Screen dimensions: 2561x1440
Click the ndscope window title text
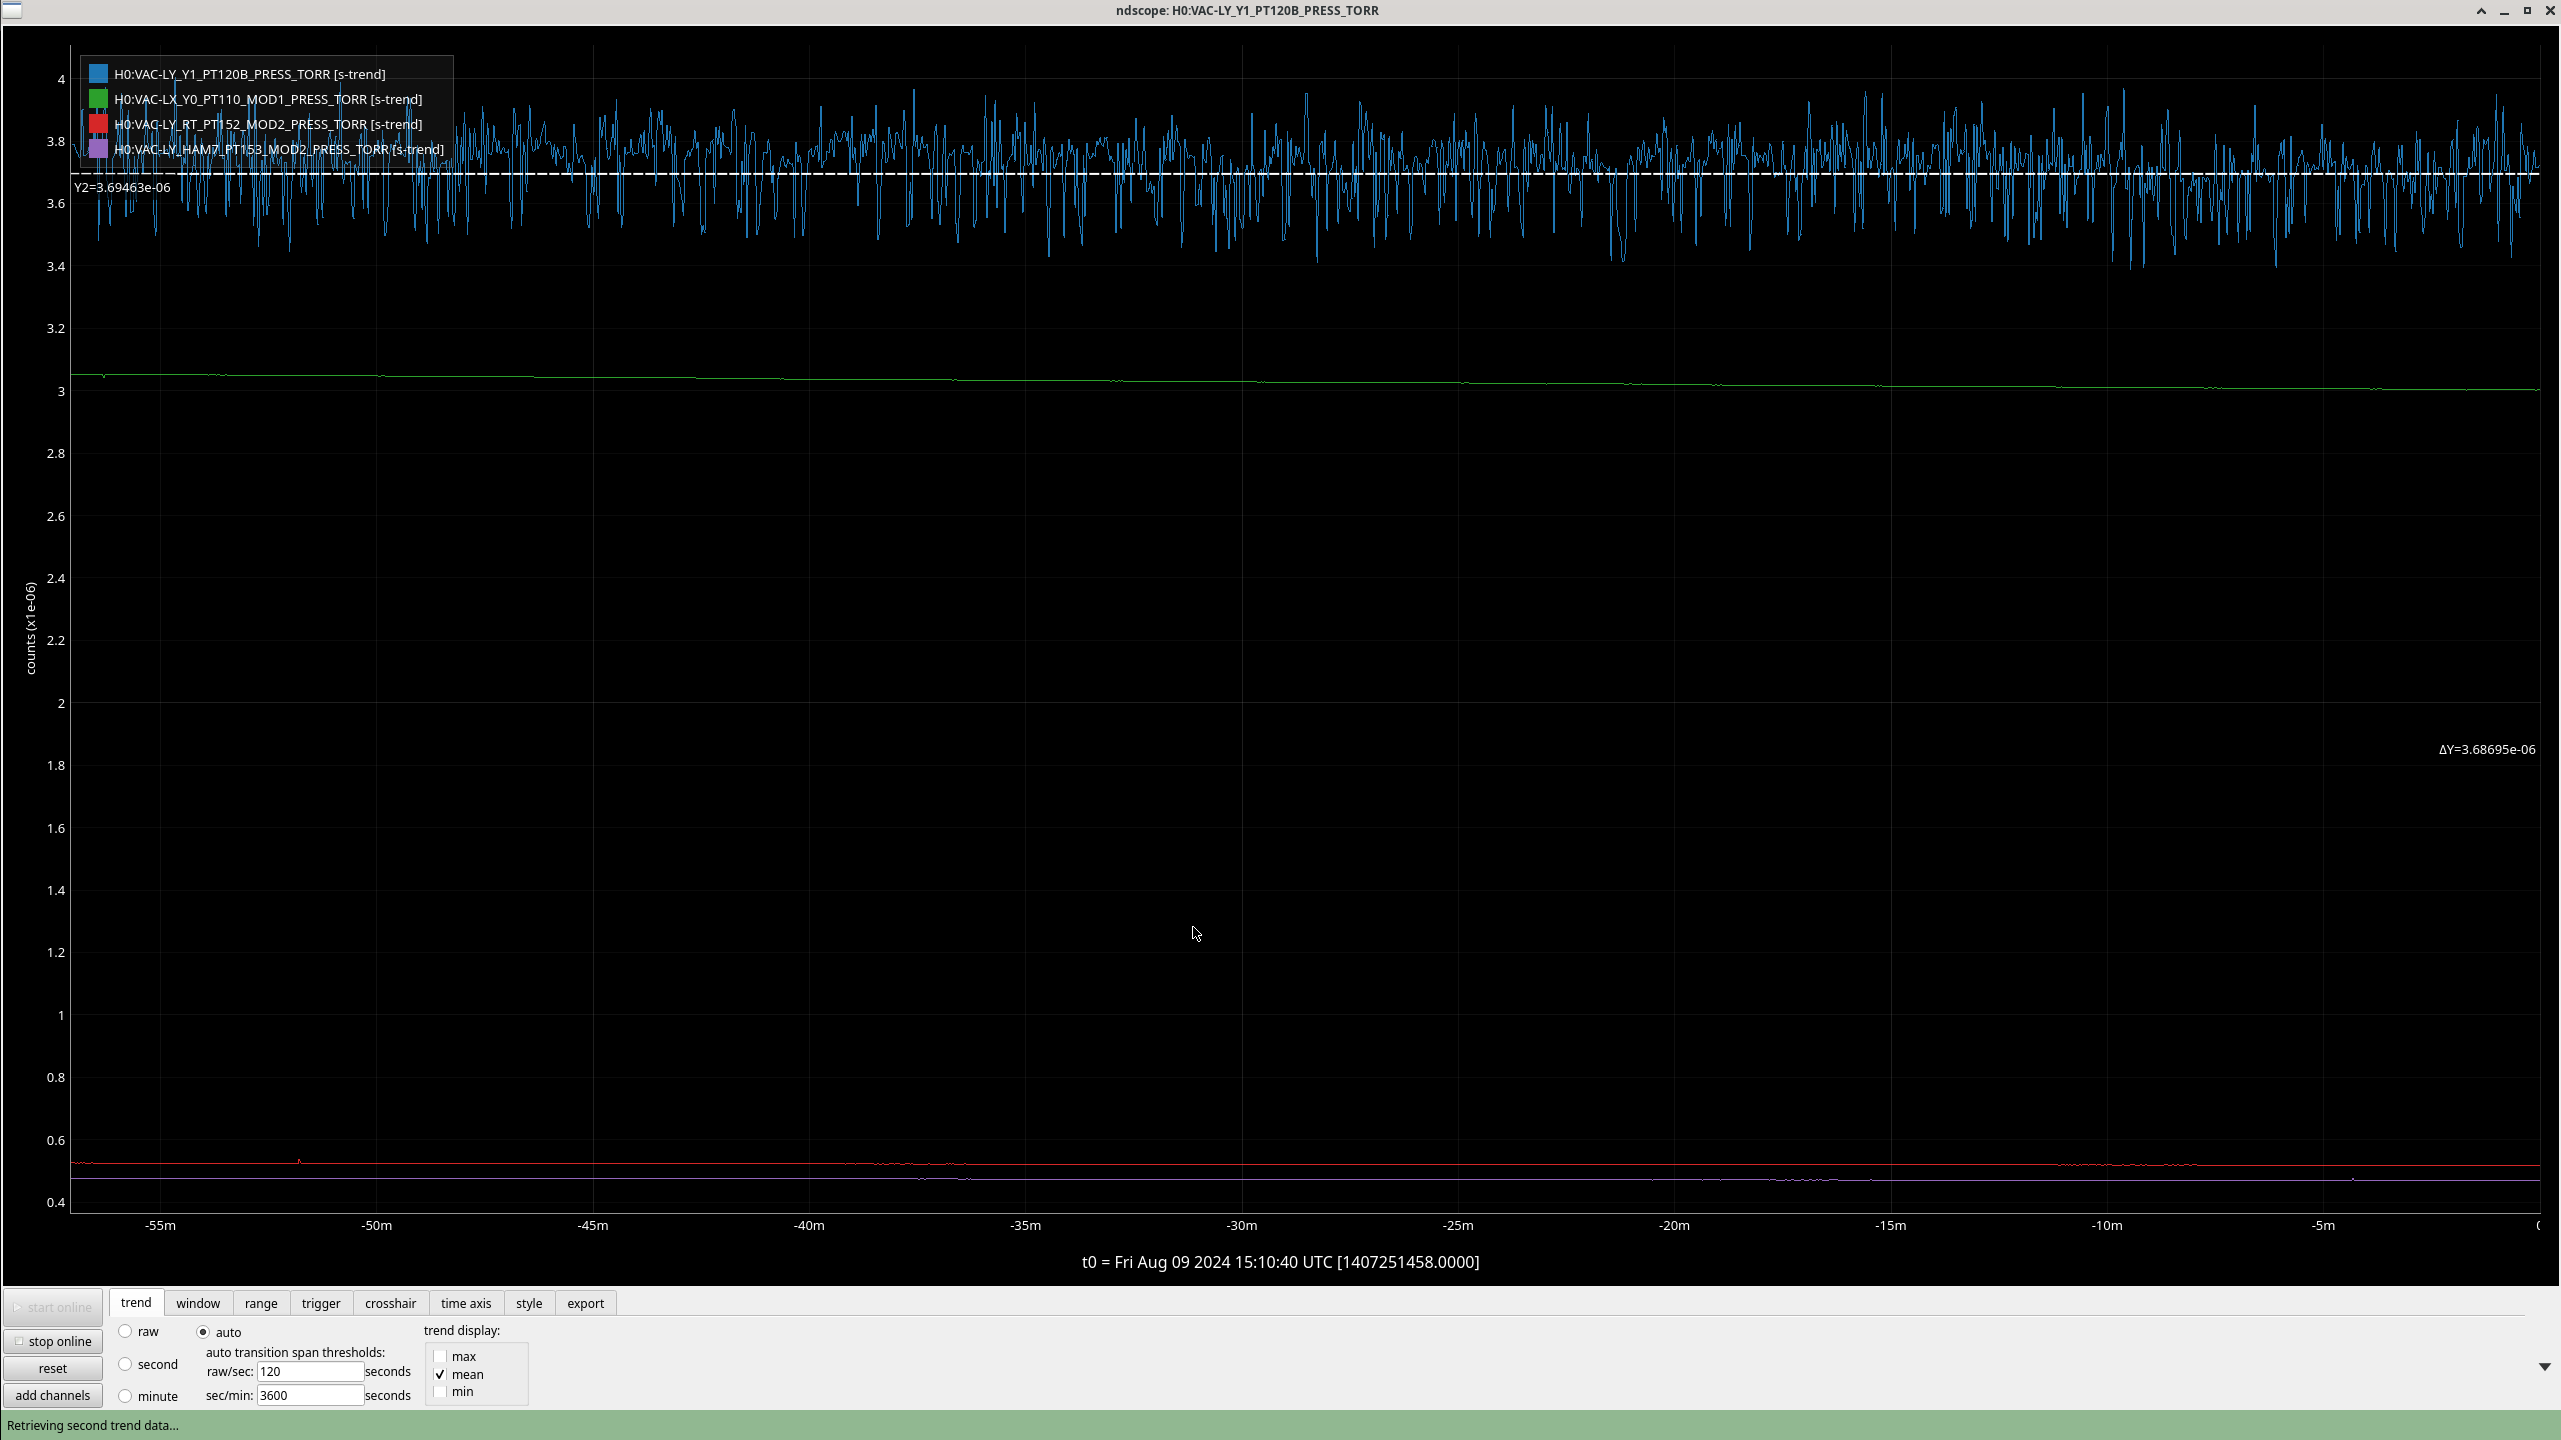point(1247,10)
